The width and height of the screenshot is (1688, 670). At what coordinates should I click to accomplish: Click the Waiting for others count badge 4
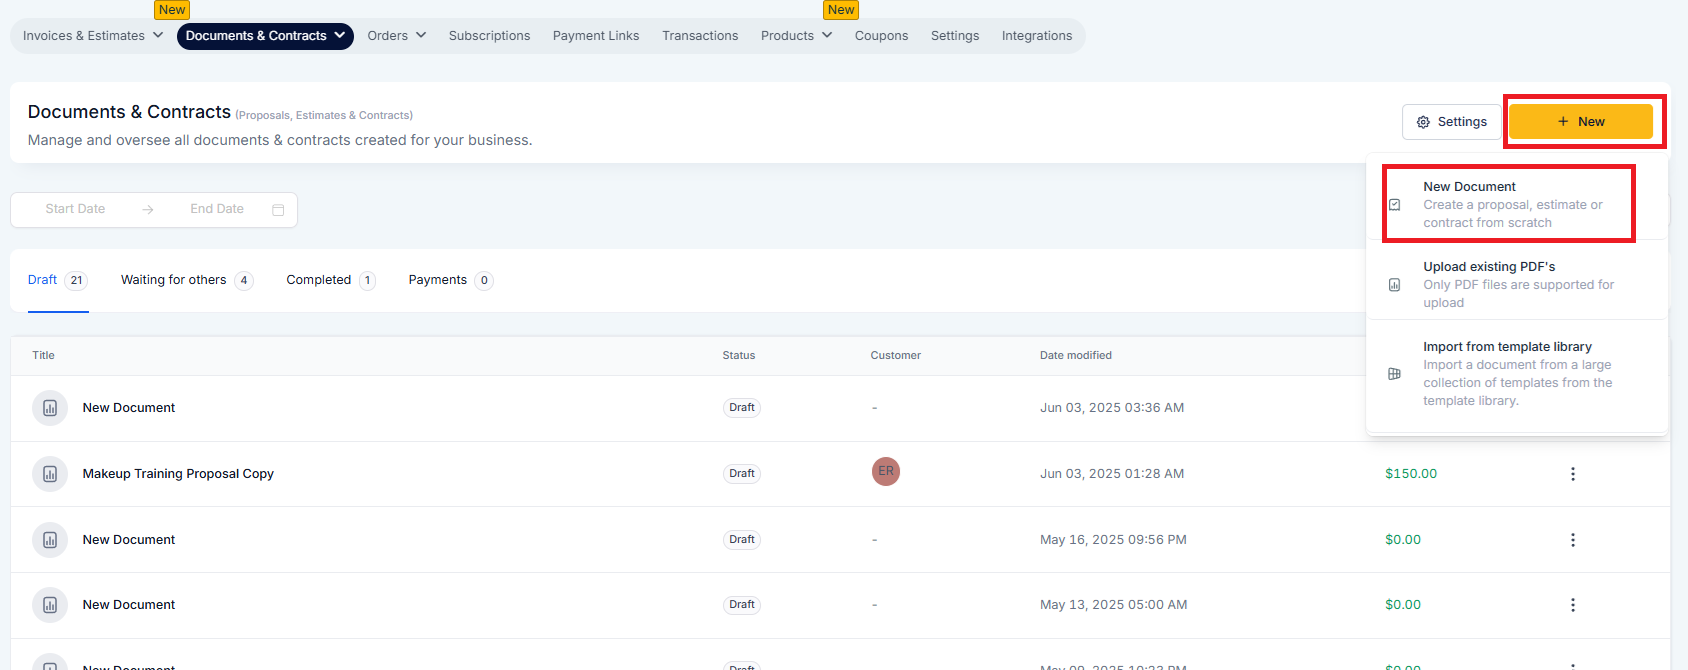tap(244, 280)
